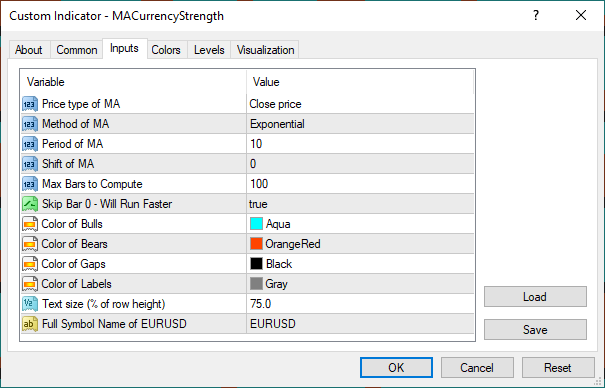Go to the Levels tab
The image size is (605, 388).
209,50
